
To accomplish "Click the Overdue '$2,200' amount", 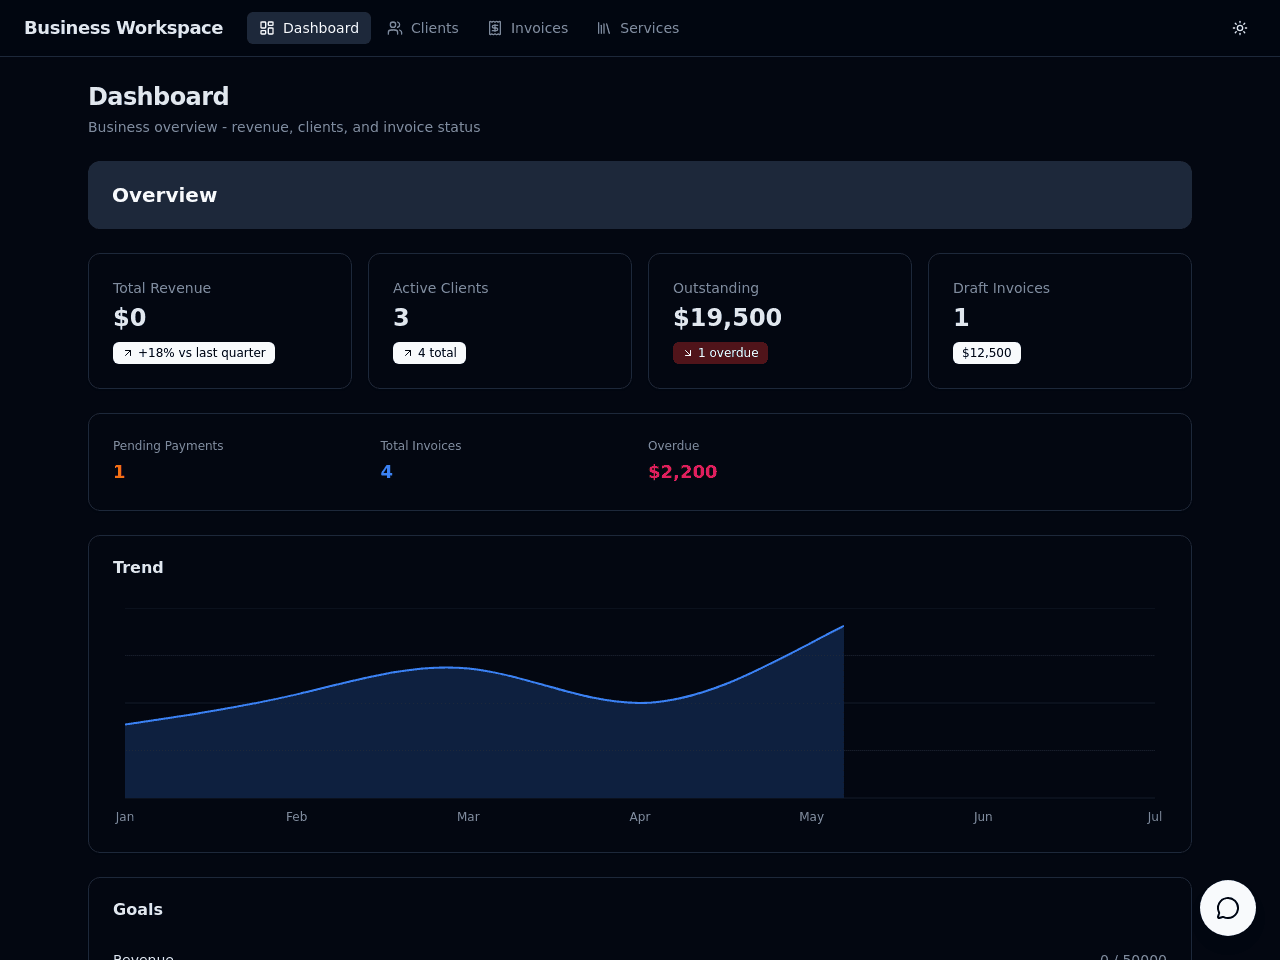I will 682,472.
